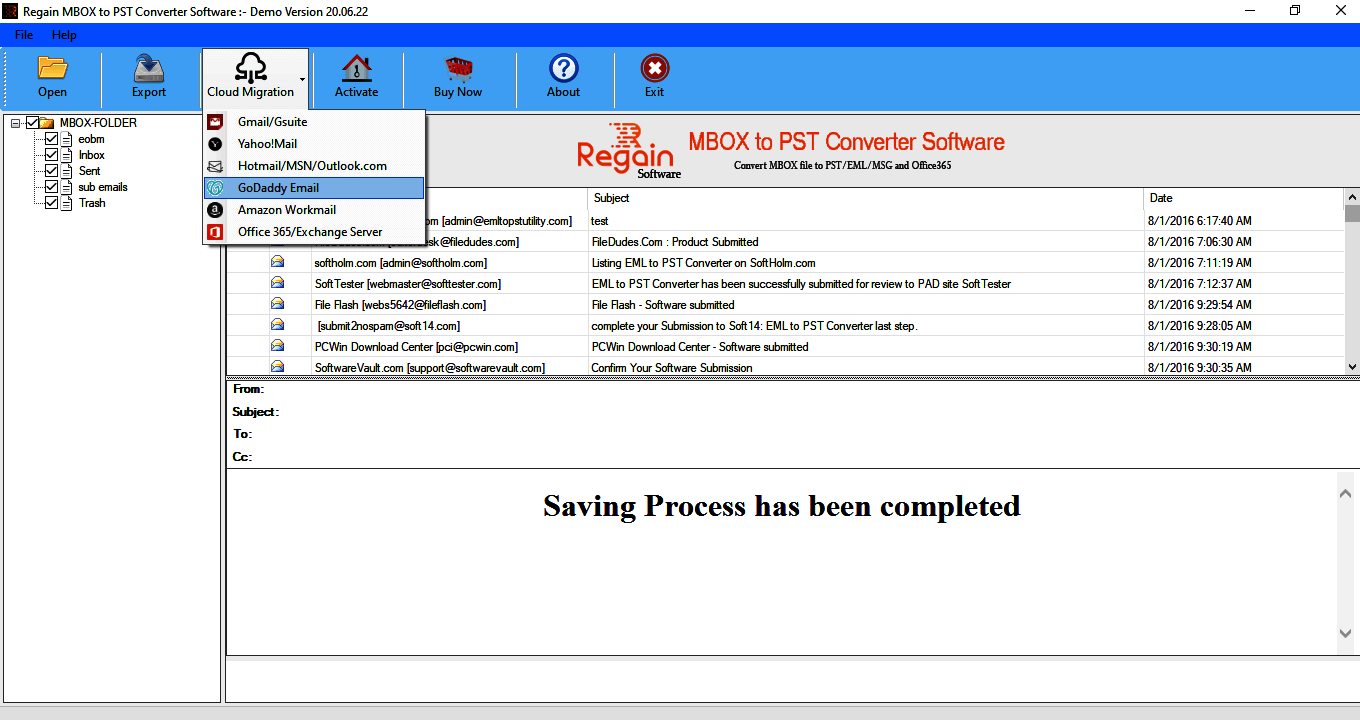Click the file icon beside Sent

click(x=68, y=171)
